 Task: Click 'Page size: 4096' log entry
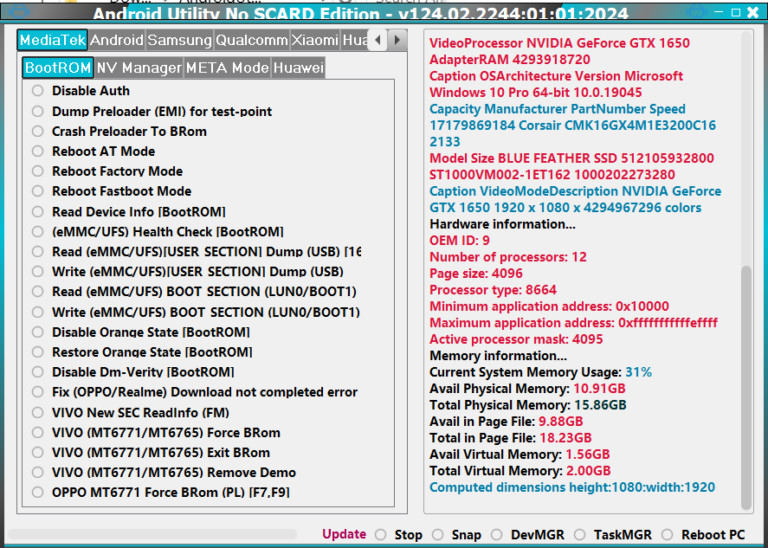[x=476, y=273]
